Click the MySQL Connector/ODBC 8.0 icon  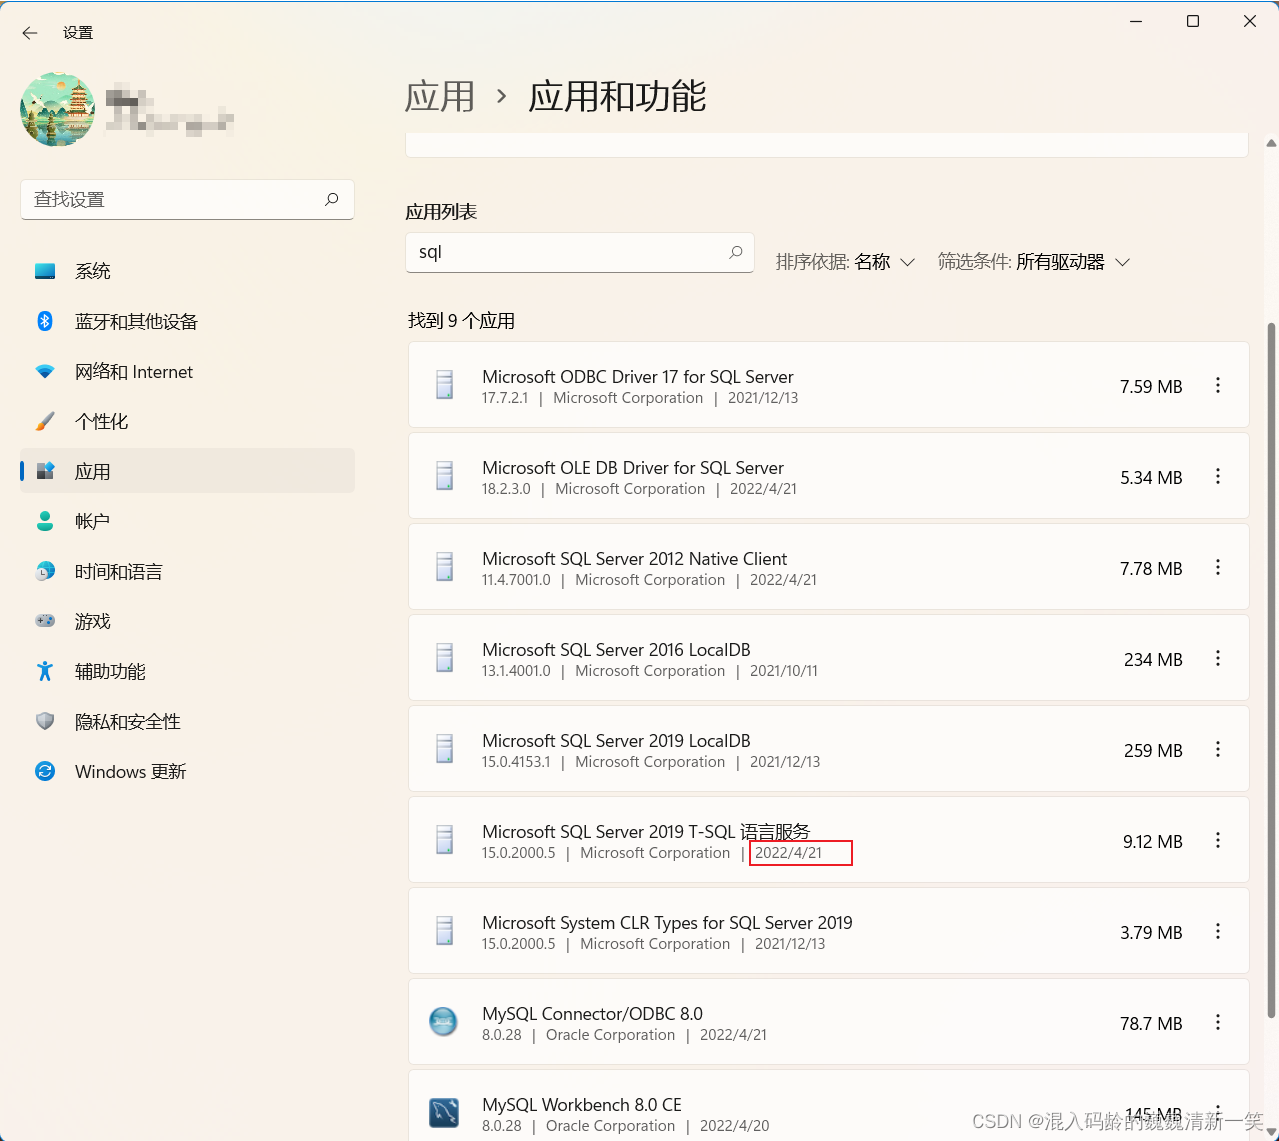pos(443,1022)
